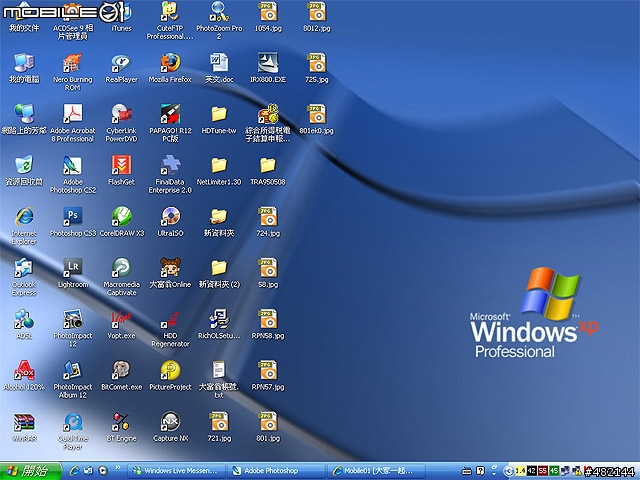Select the 724.jpg image file
This screenshot has height=480, width=640.
tap(268, 222)
